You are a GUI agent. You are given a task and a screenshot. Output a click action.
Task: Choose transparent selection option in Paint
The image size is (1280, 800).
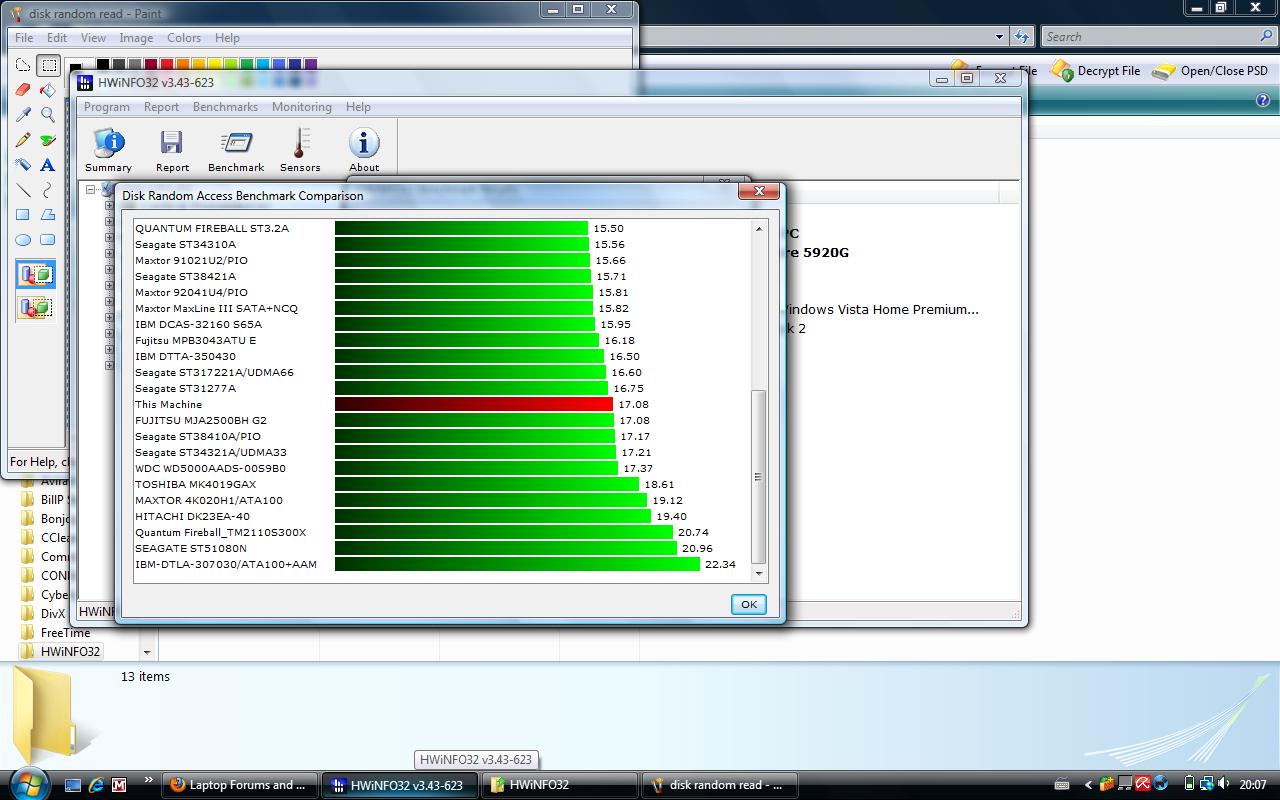point(36,306)
